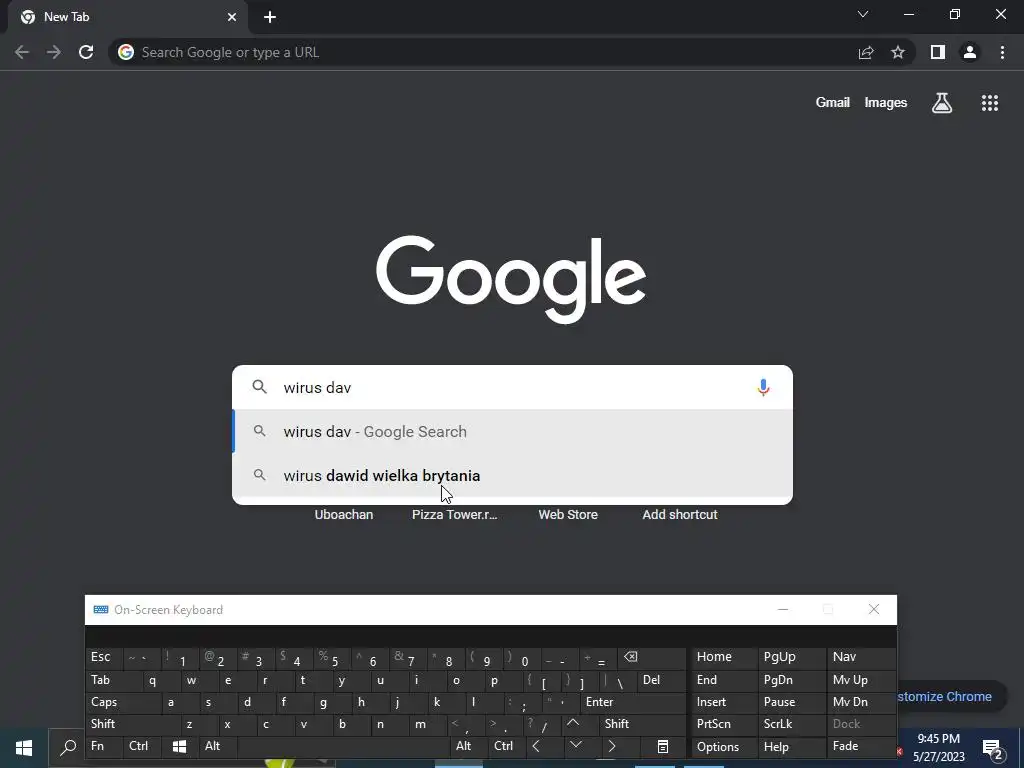Toggle the left Shift key on the keyboard
Image resolution: width=1024 pixels, height=768 pixels.
click(132, 724)
